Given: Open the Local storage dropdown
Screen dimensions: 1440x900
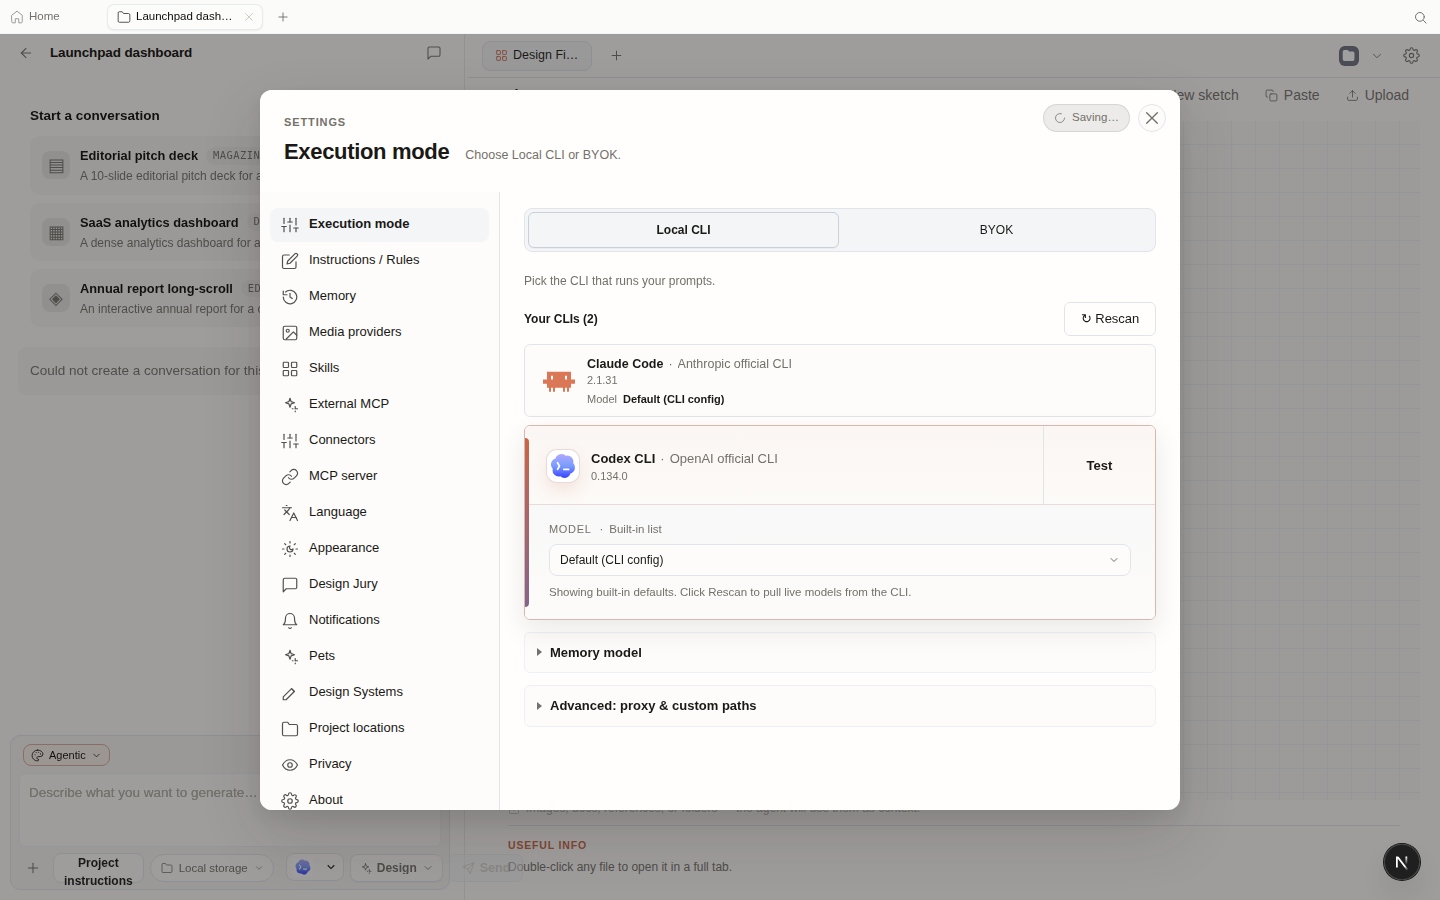Looking at the screenshot, I should coord(212,868).
